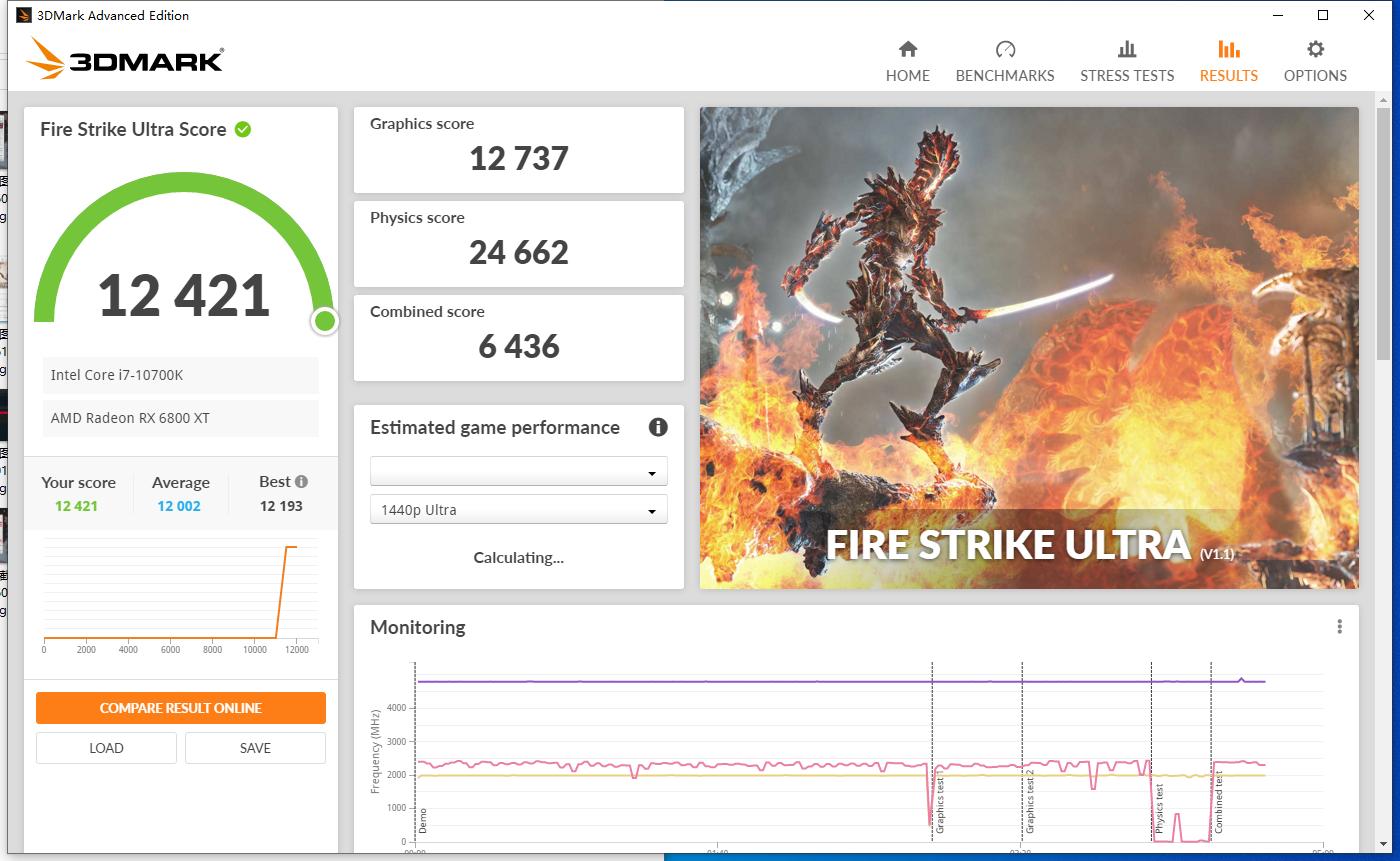Click the 3DMark logo
Viewport: 1400px width, 861px height.
point(126,59)
